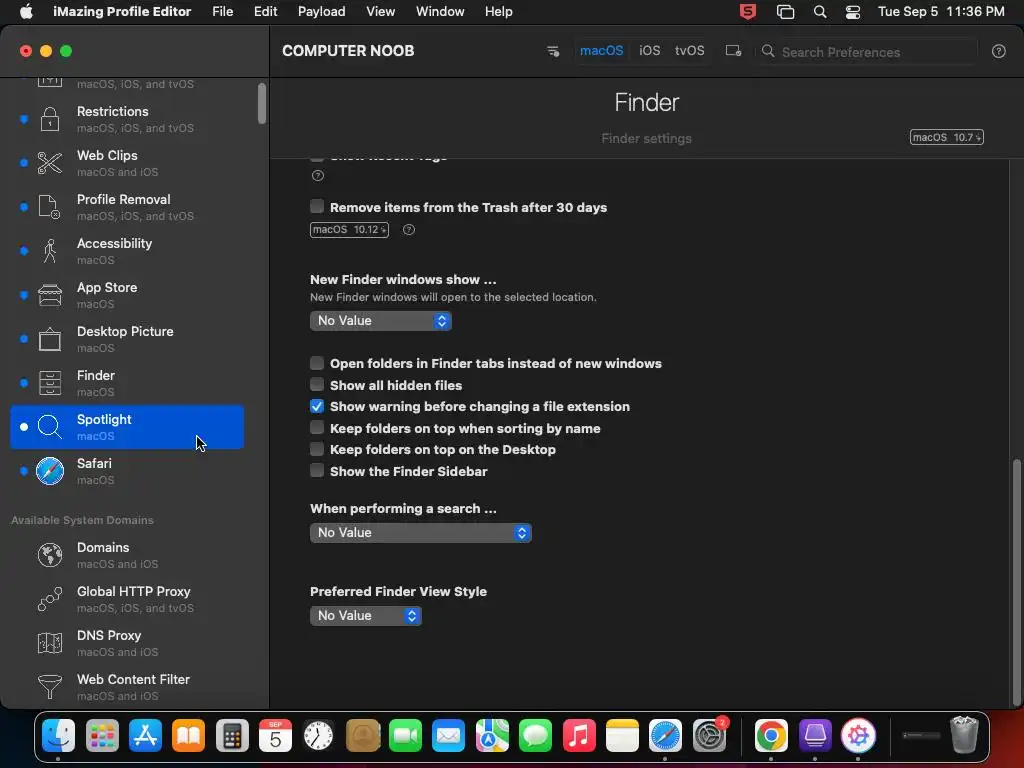Open iMazing Profile Editor Dock icon
Screen dimensions: 1024x768
pyautogui.click(x=858, y=736)
